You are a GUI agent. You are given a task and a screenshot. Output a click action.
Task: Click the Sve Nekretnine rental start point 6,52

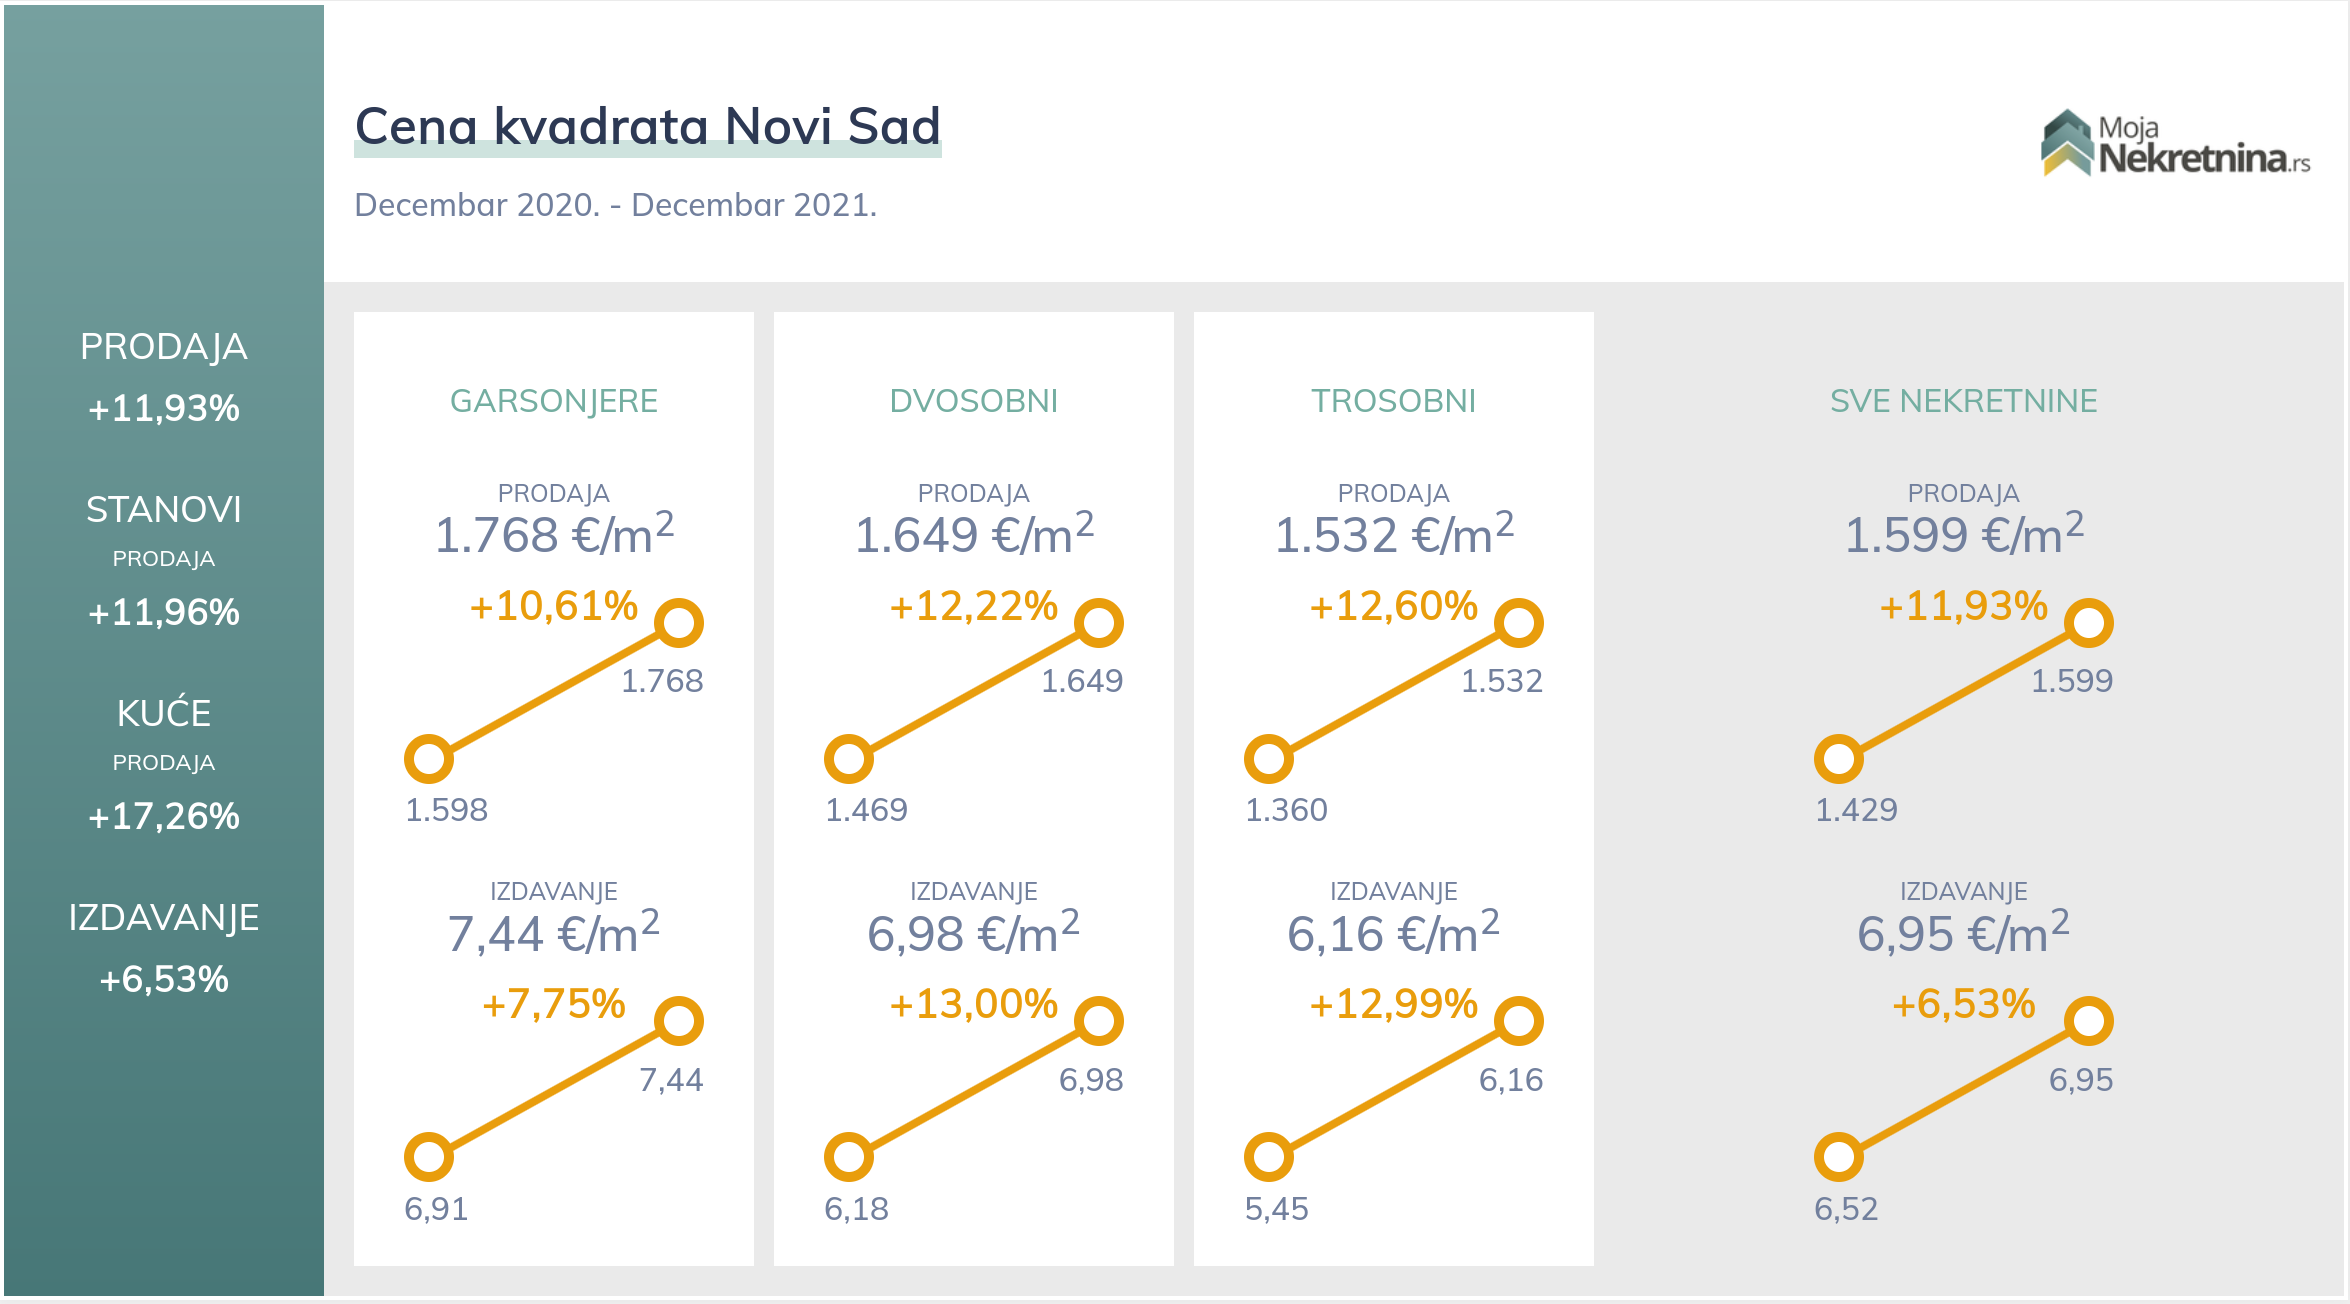(x=1839, y=1157)
